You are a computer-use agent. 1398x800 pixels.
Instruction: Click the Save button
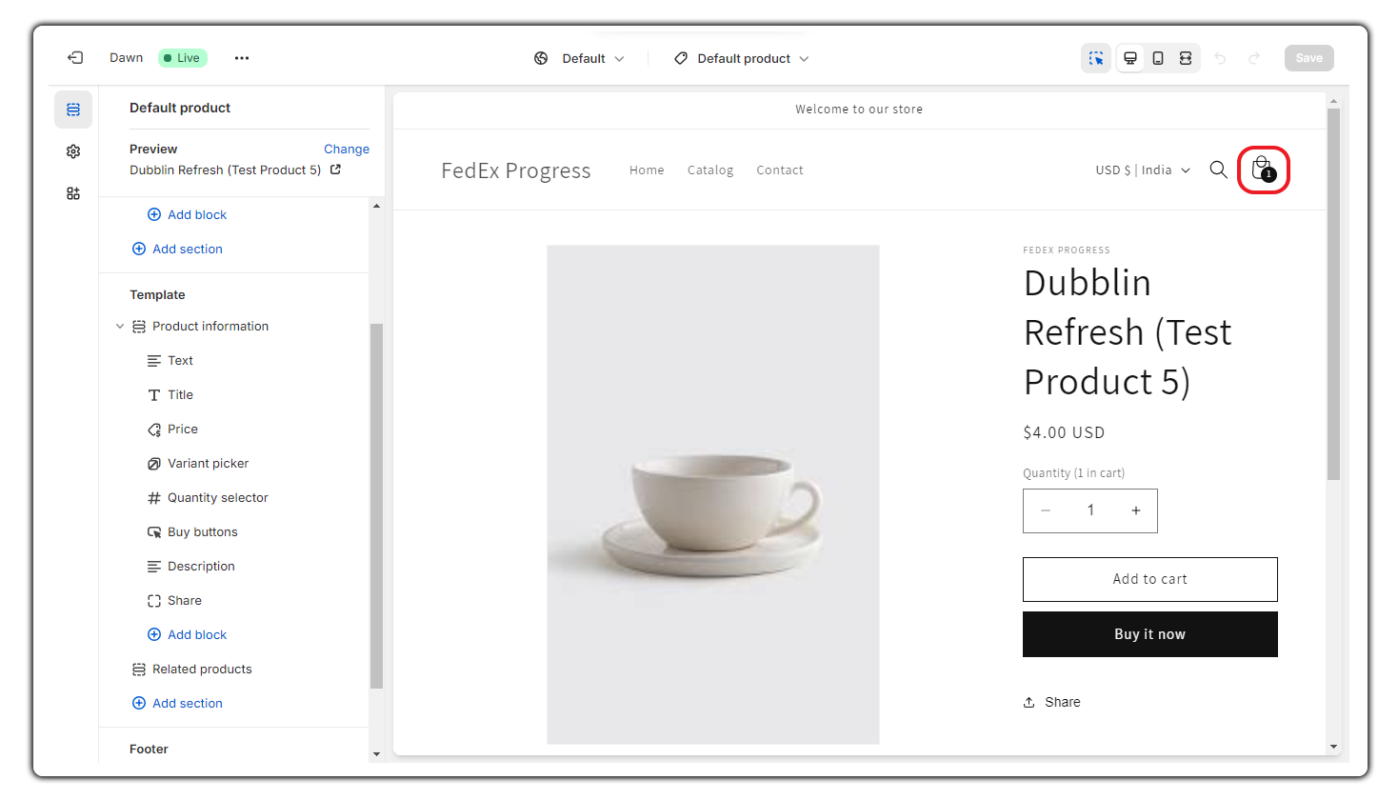pyautogui.click(x=1309, y=58)
